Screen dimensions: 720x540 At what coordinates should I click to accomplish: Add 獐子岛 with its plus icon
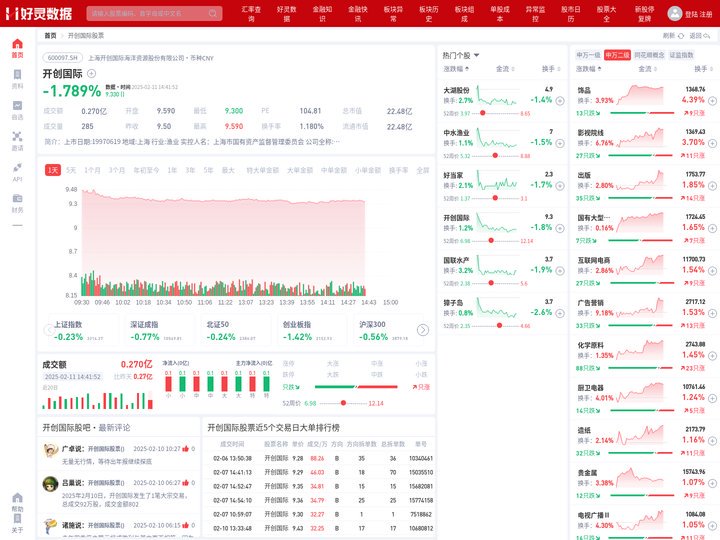click(560, 313)
